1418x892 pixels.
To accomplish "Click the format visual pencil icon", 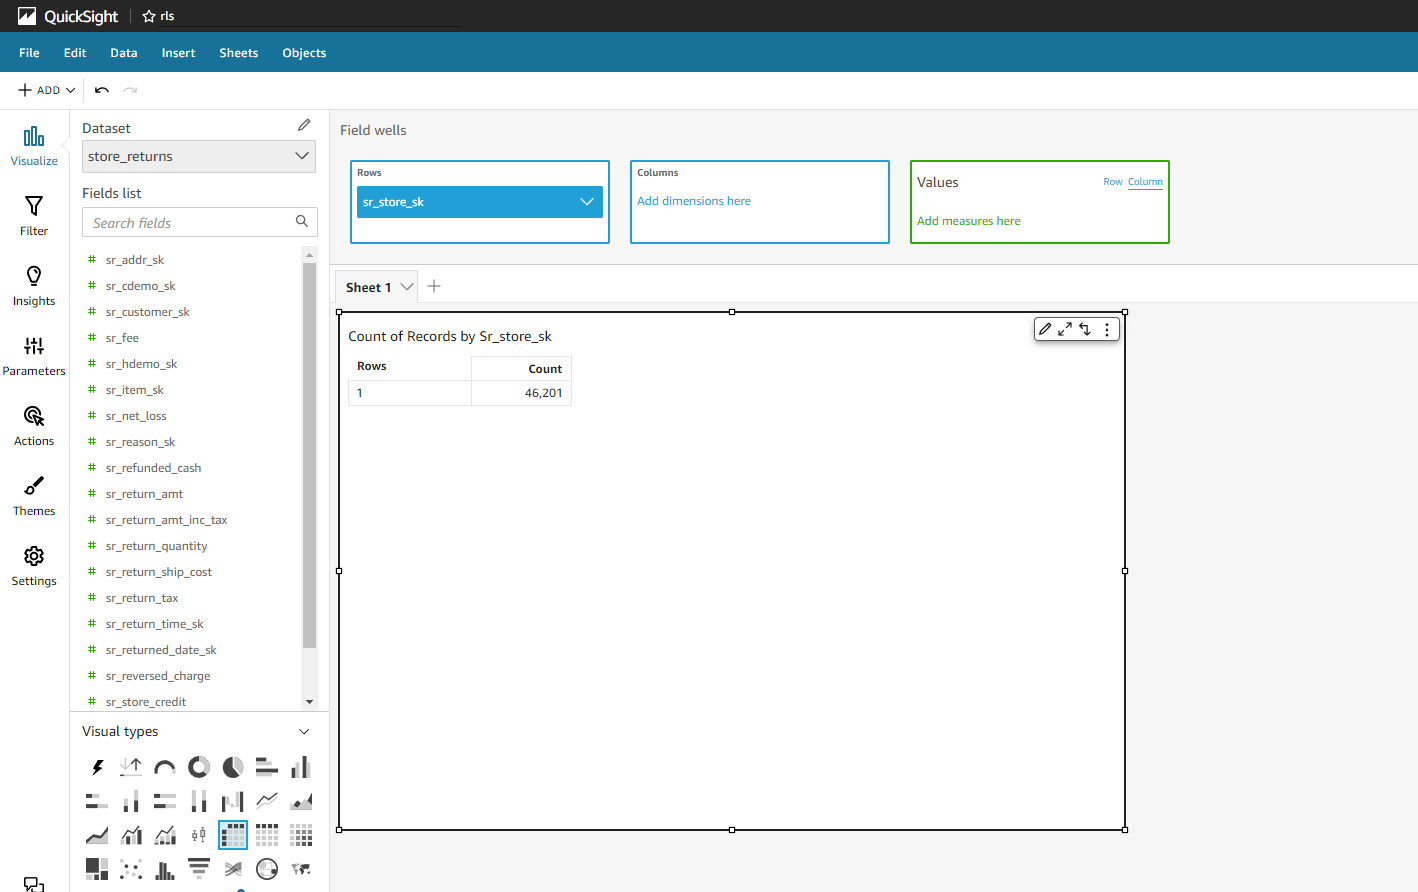I will coord(1045,329).
